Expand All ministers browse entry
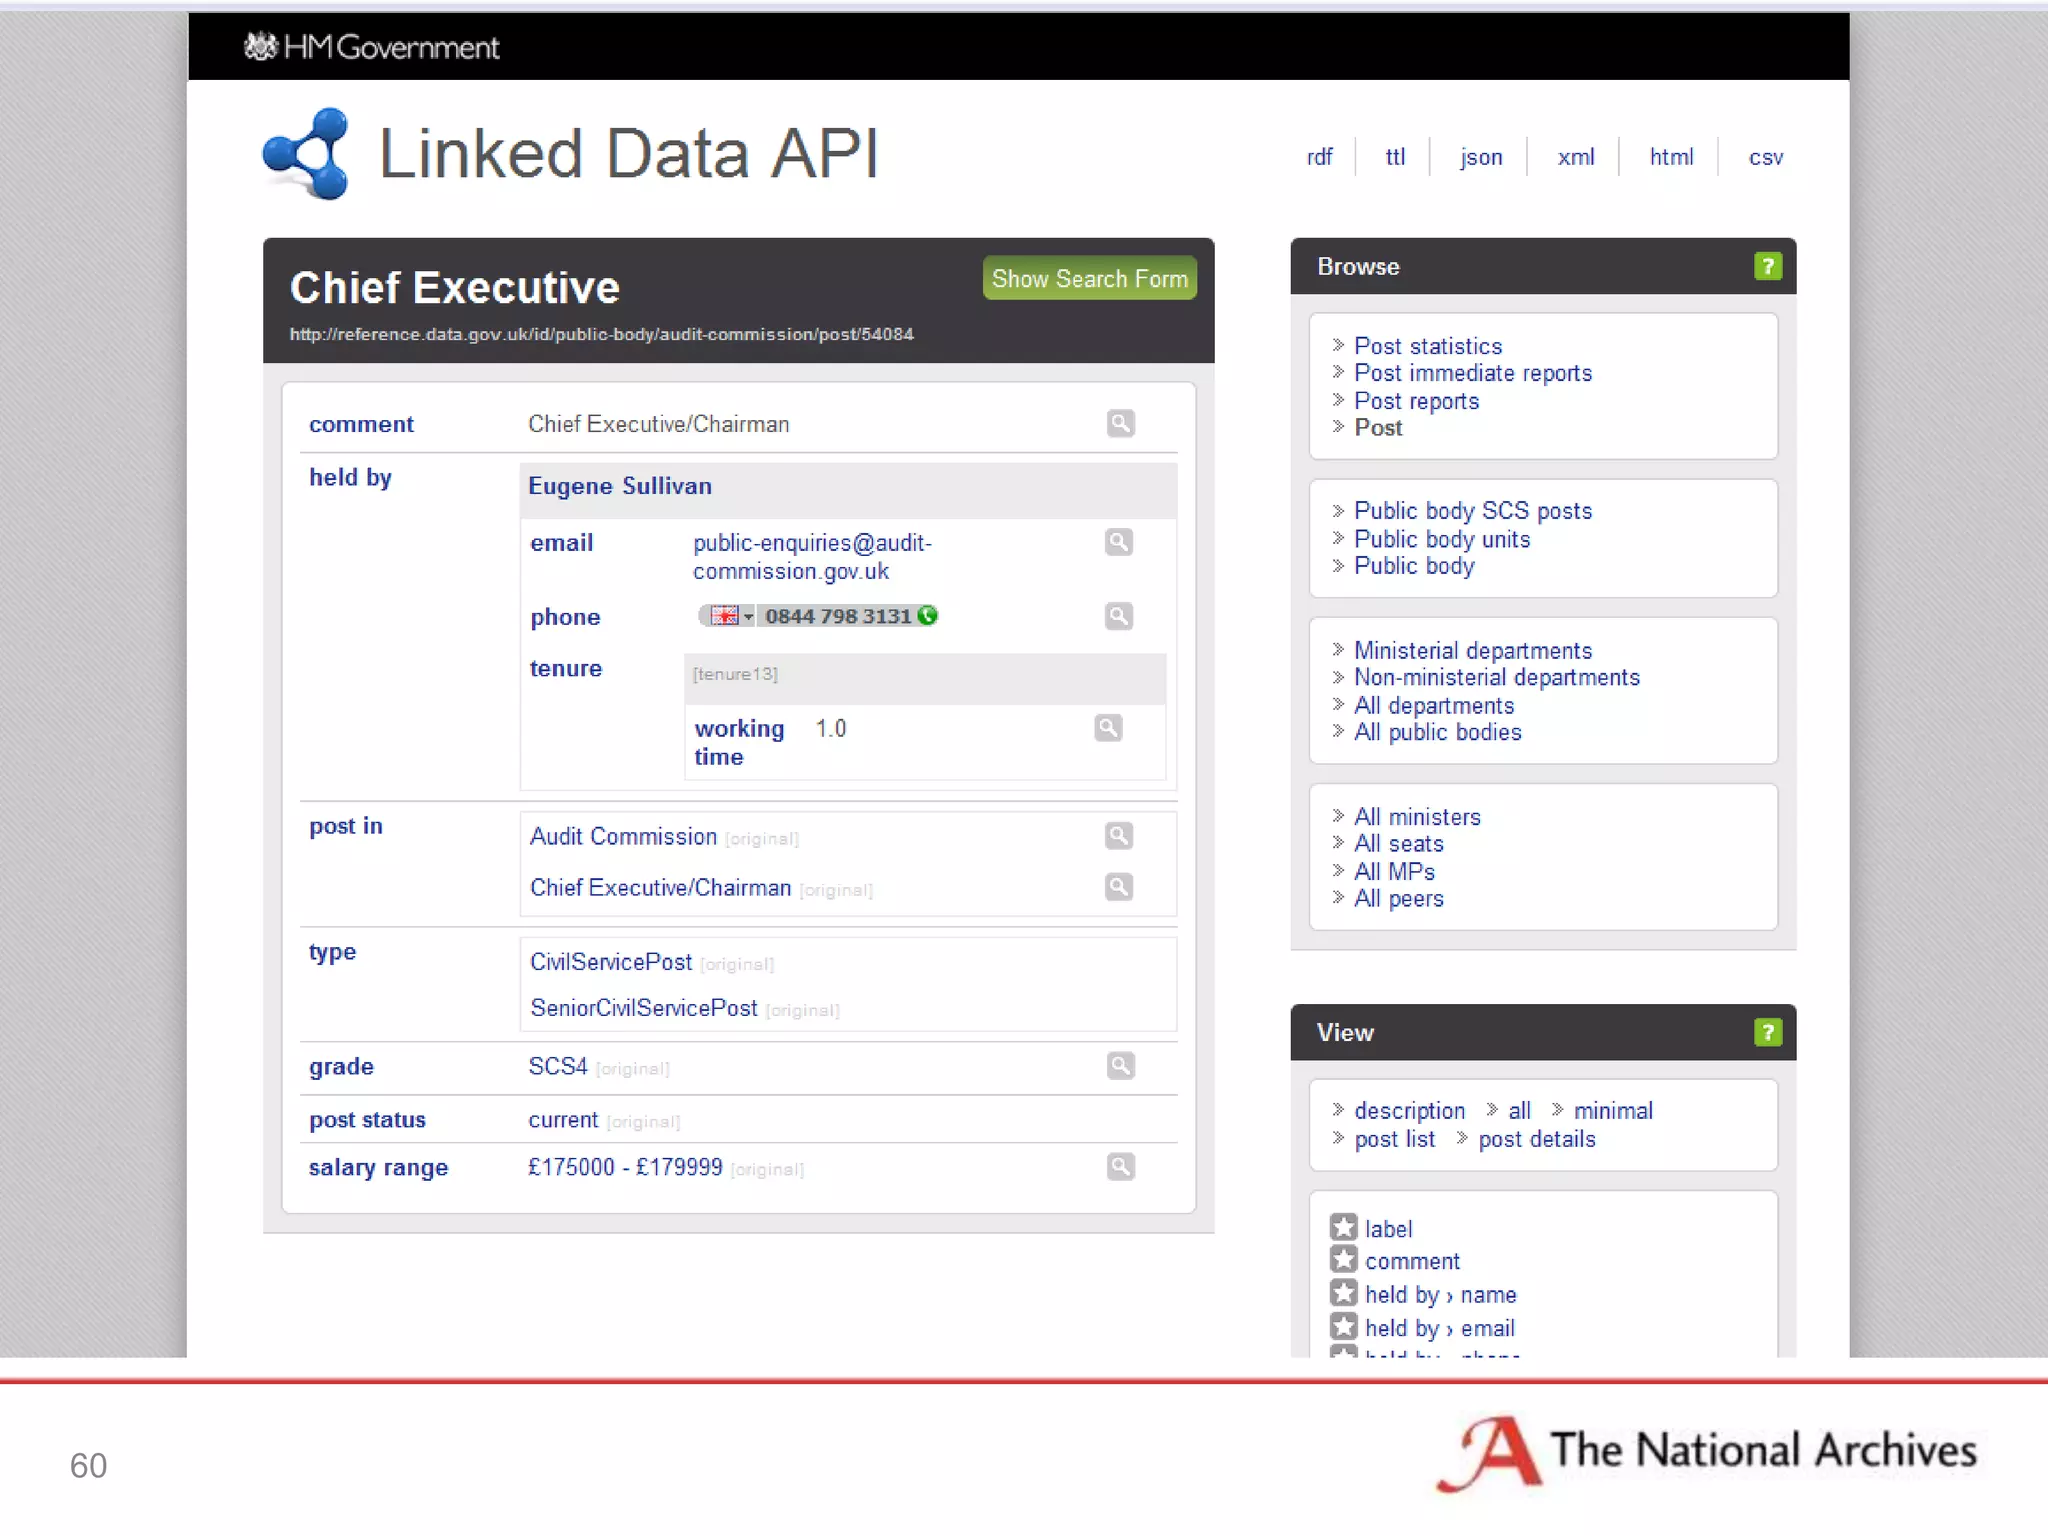Viewport: 2048px width, 1536px height. 1416,817
